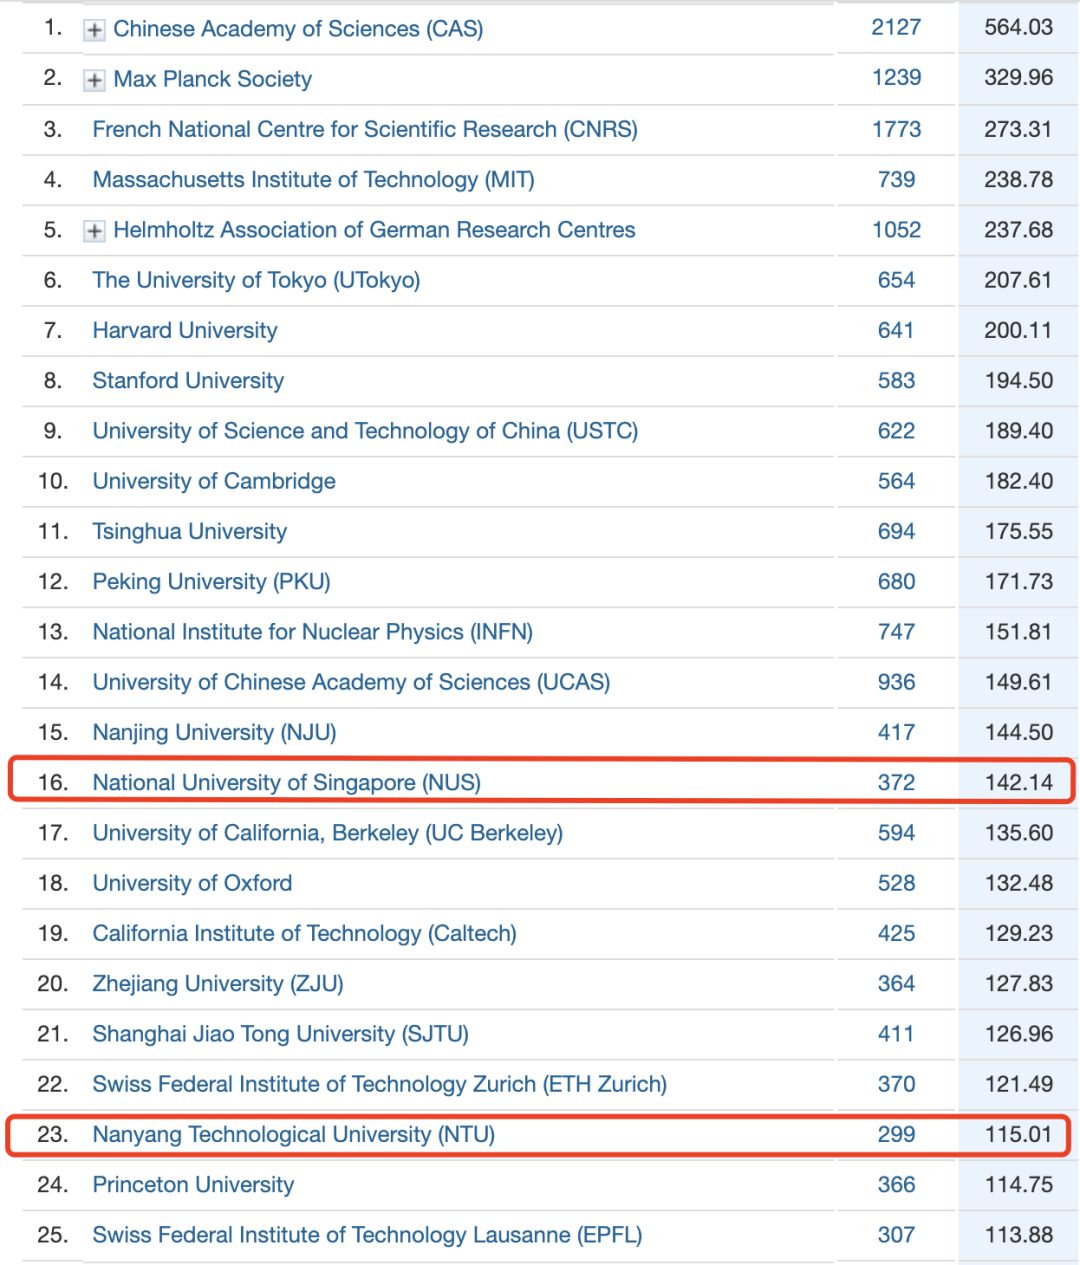Expand the Max Planck Society row
This screenshot has width=1080, height=1265.
click(94, 79)
